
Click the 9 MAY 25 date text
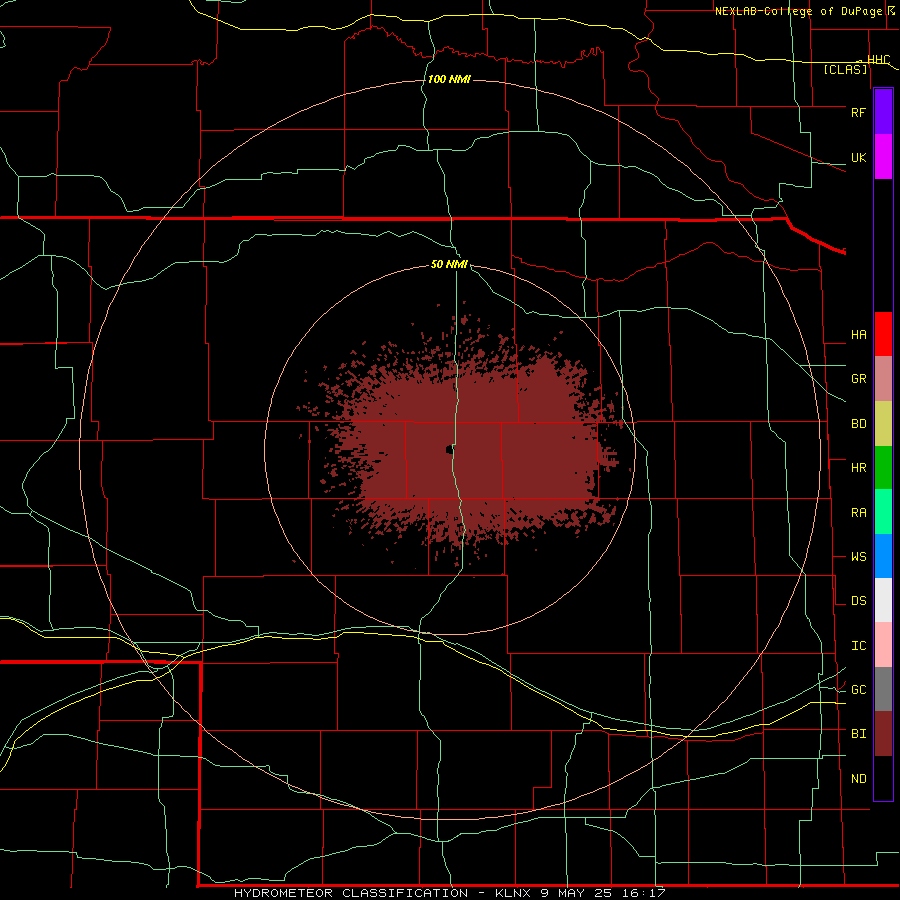point(574,893)
